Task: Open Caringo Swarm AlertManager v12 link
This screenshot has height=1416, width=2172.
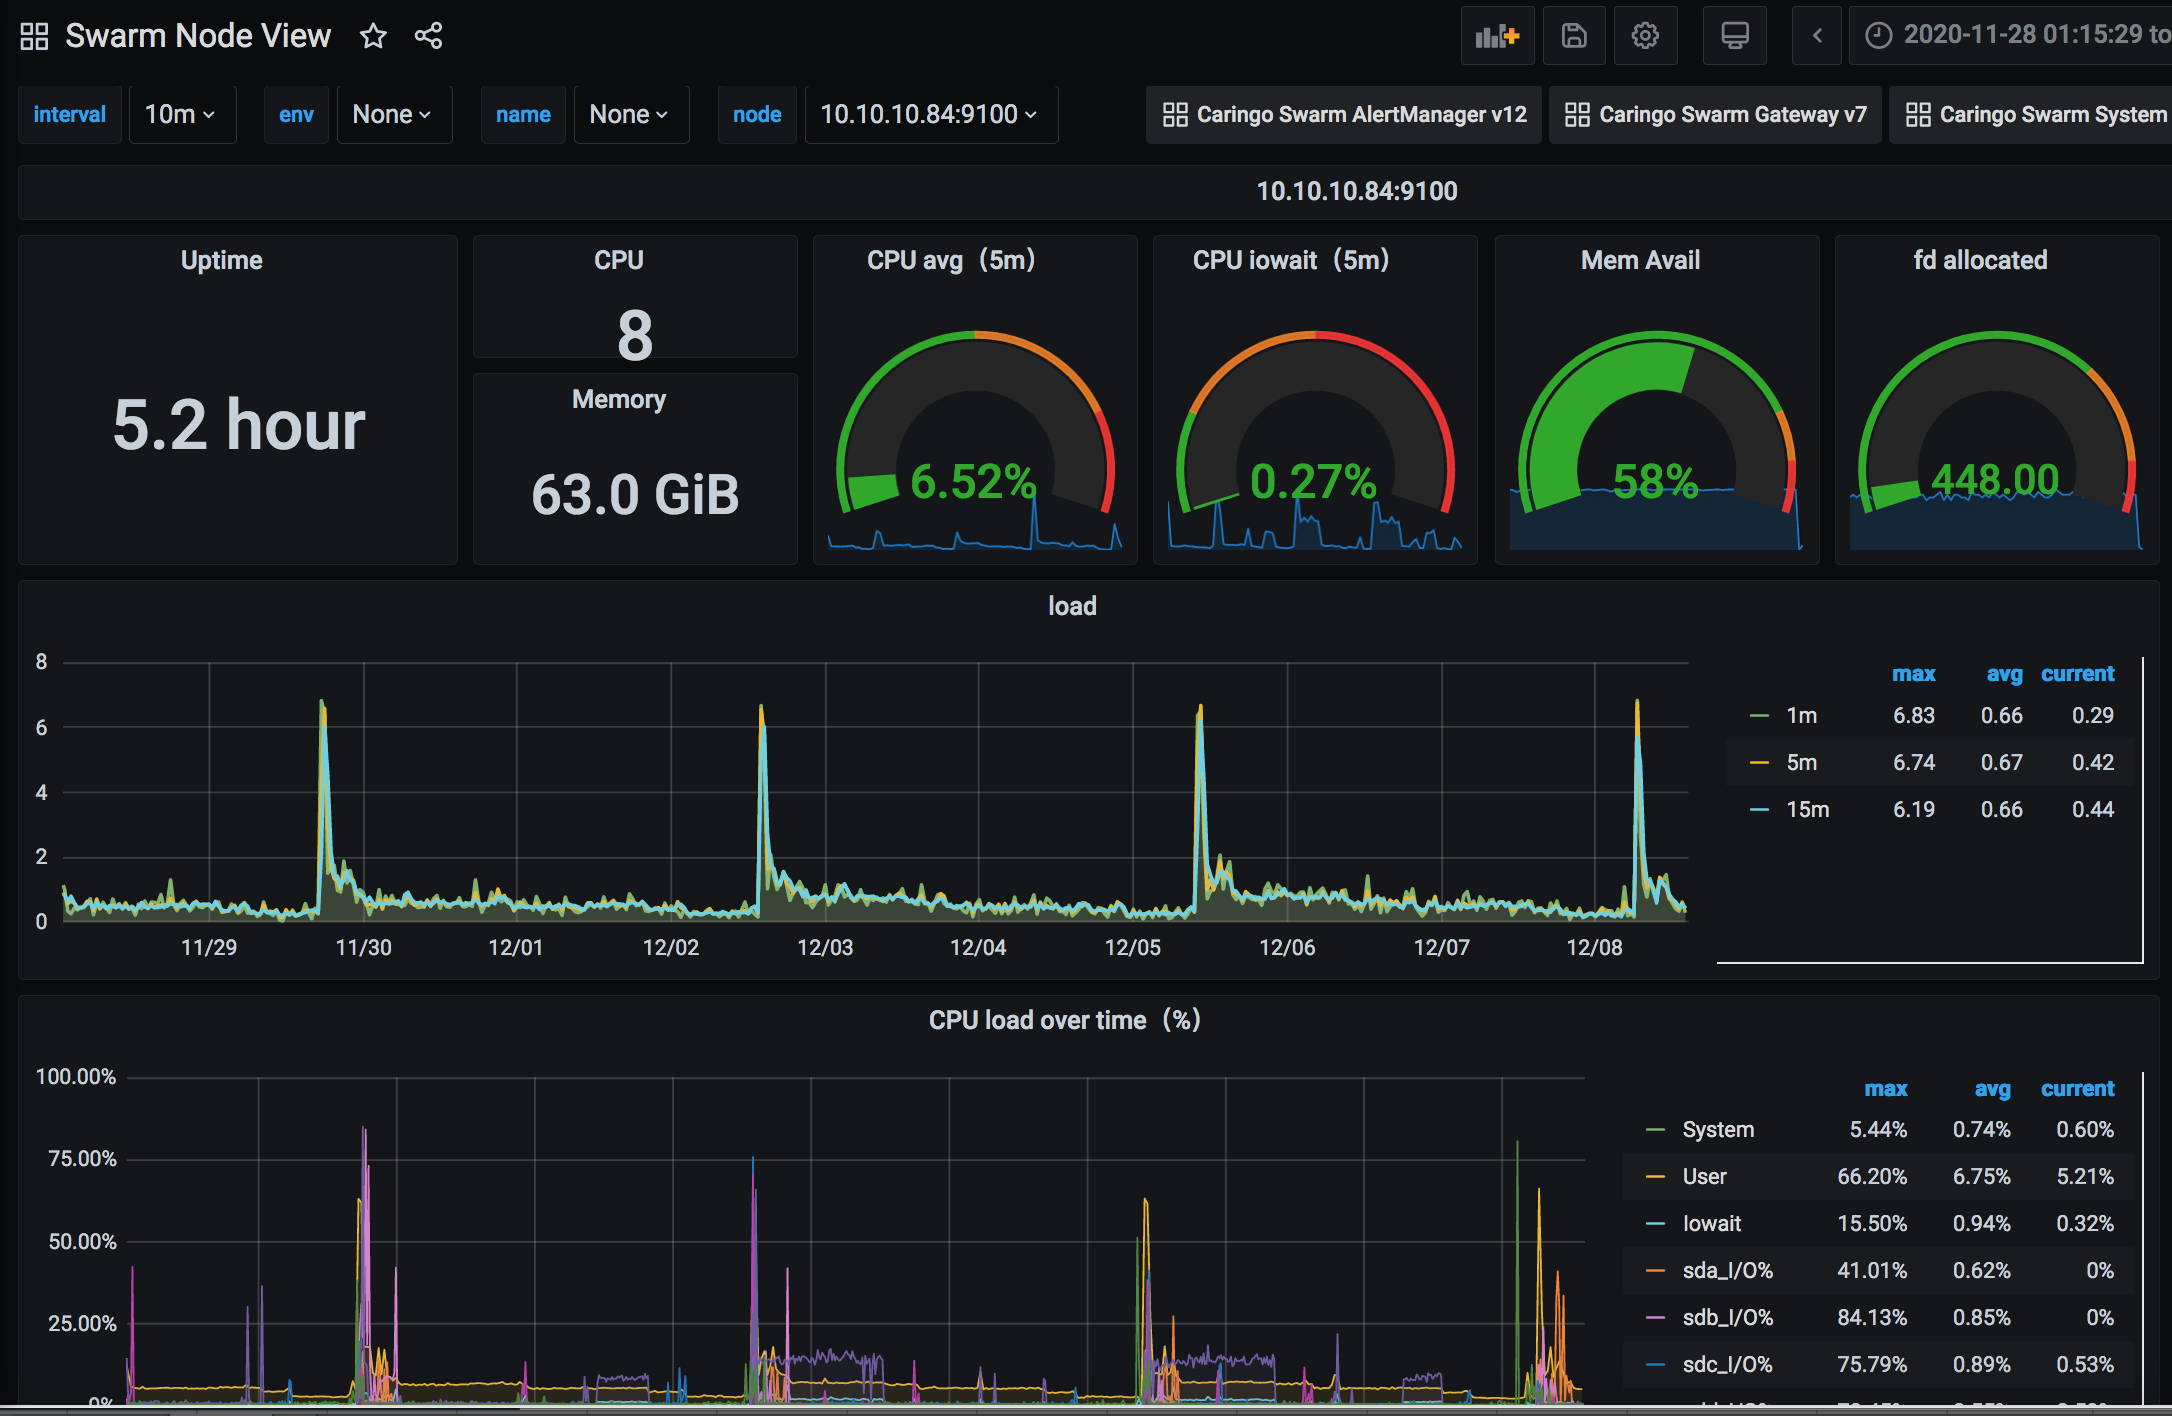Action: pos(1344,115)
